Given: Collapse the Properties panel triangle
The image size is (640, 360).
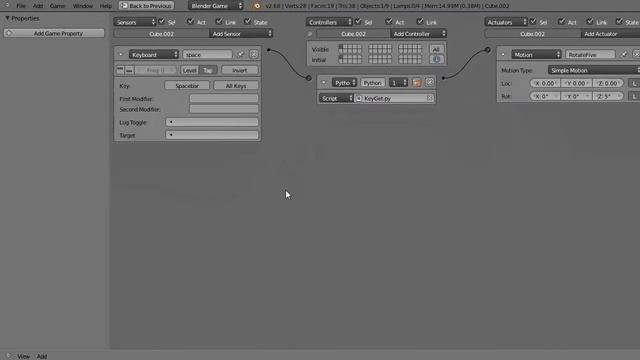Looking at the screenshot, I should coord(7,18).
